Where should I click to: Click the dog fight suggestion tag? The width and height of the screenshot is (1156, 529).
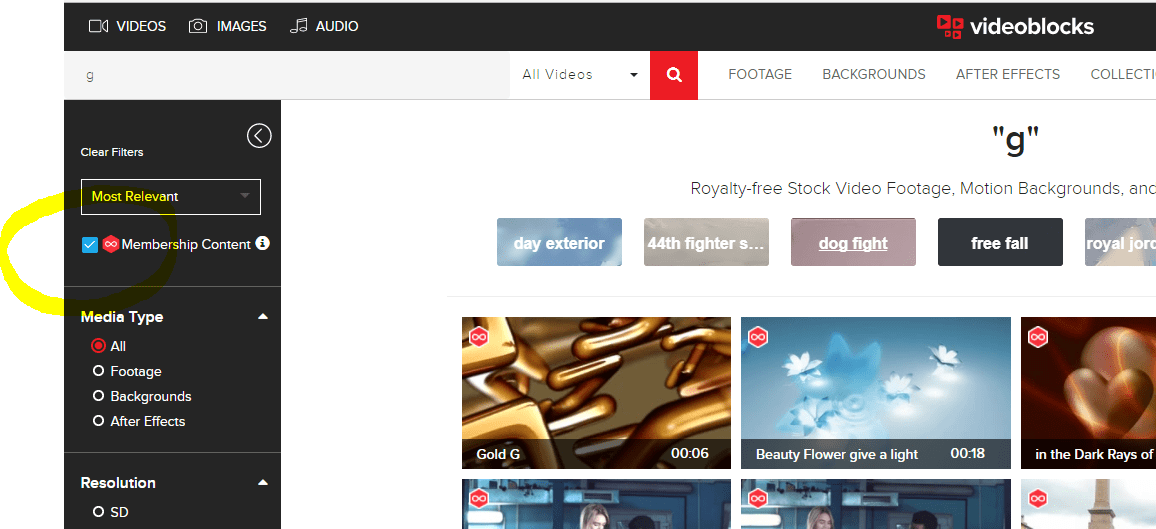tap(853, 242)
